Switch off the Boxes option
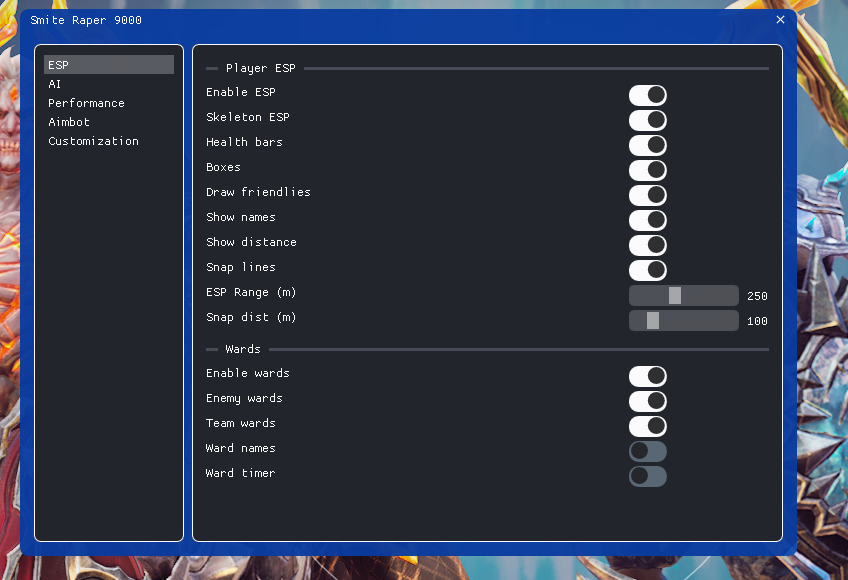The height and width of the screenshot is (580, 848). [x=647, y=170]
